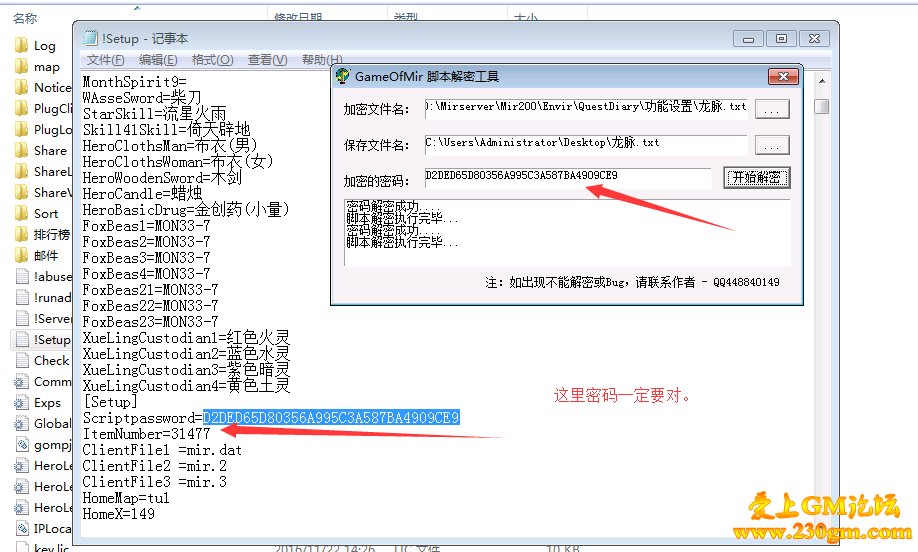Viewport: 918px width, 552px height.
Task: Select the gompj file icon
Action: (22, 444)
